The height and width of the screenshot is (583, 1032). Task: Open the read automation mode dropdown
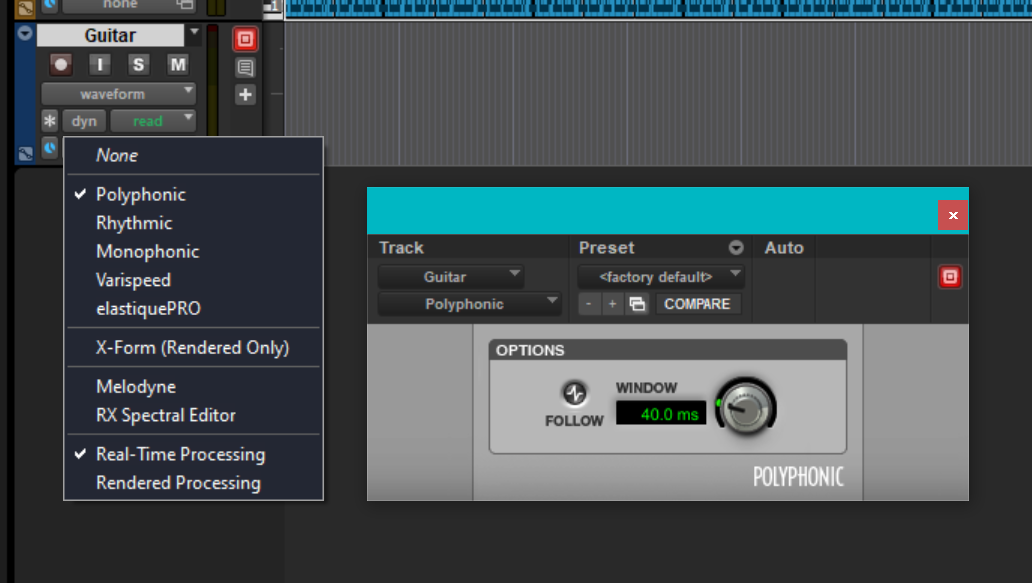153,121
